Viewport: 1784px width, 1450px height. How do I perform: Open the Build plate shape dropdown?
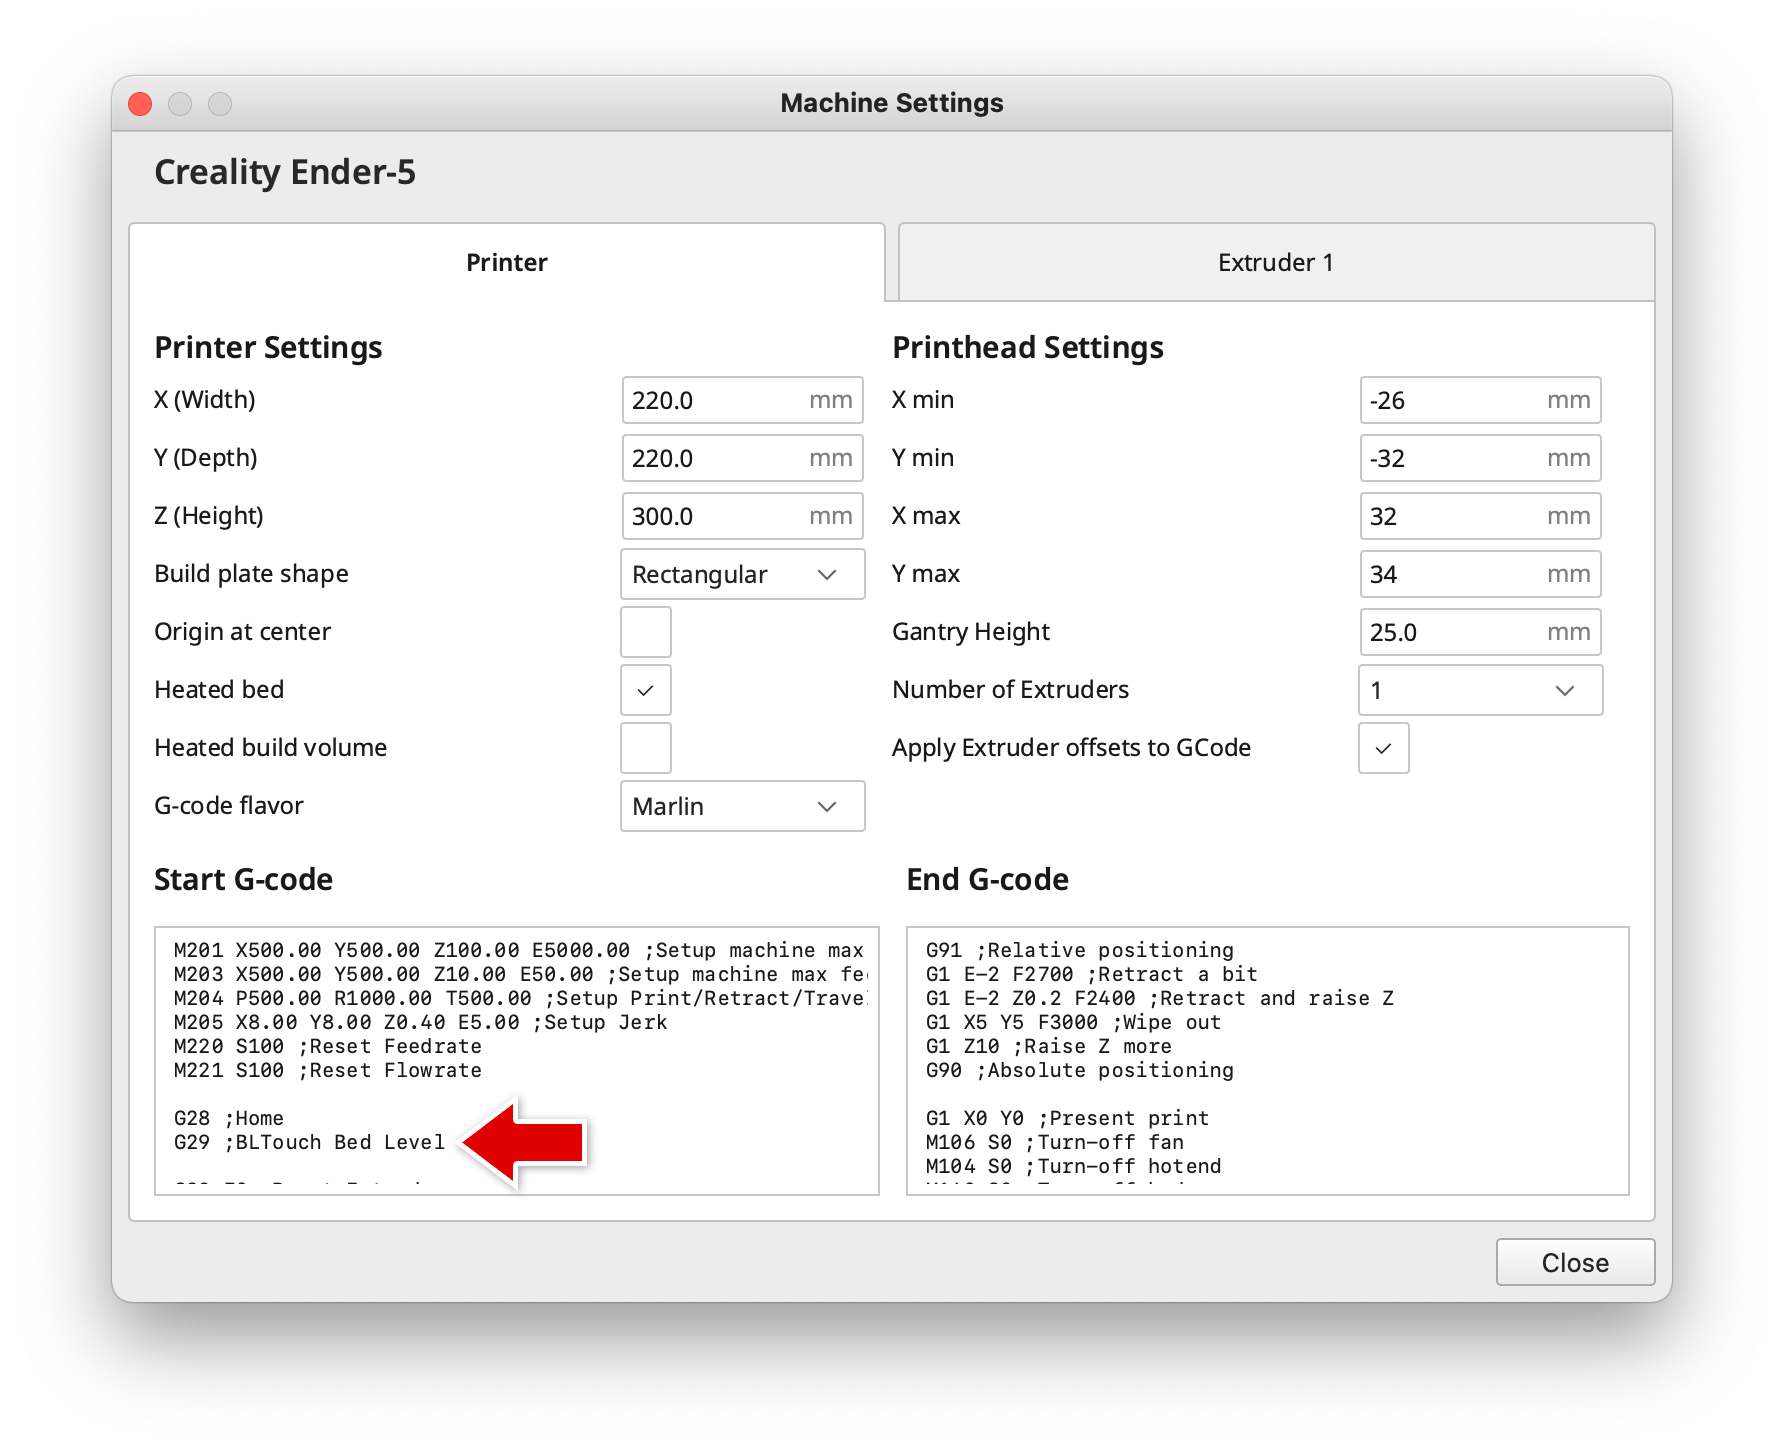point(742,574)
